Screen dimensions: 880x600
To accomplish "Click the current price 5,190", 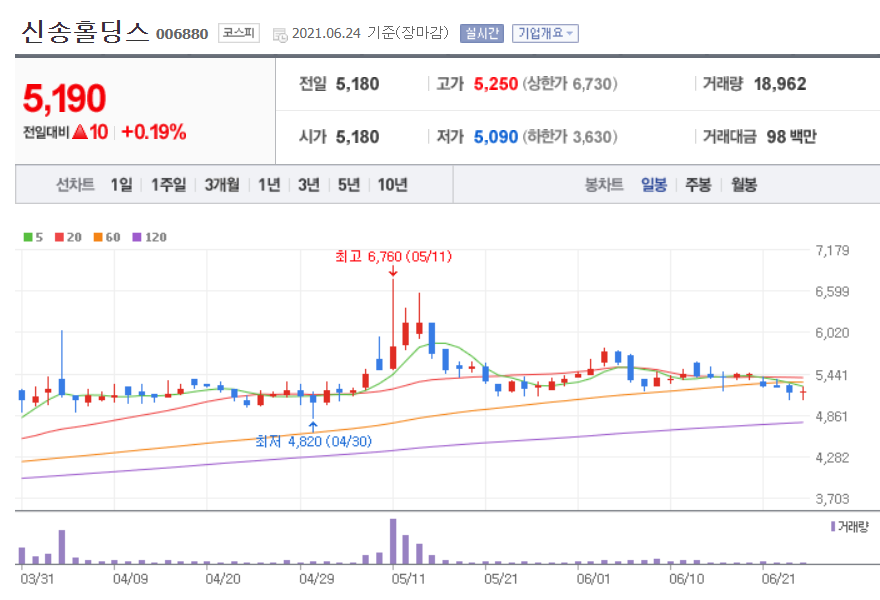I will pyautogui.click(x=64, y=98).
